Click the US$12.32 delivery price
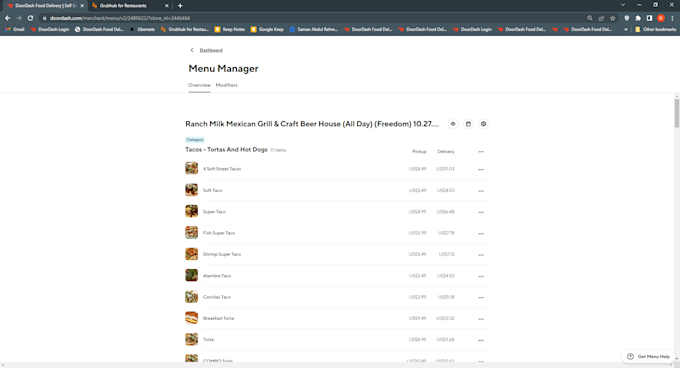Viewport: 680px width, 368px height. 445,318
